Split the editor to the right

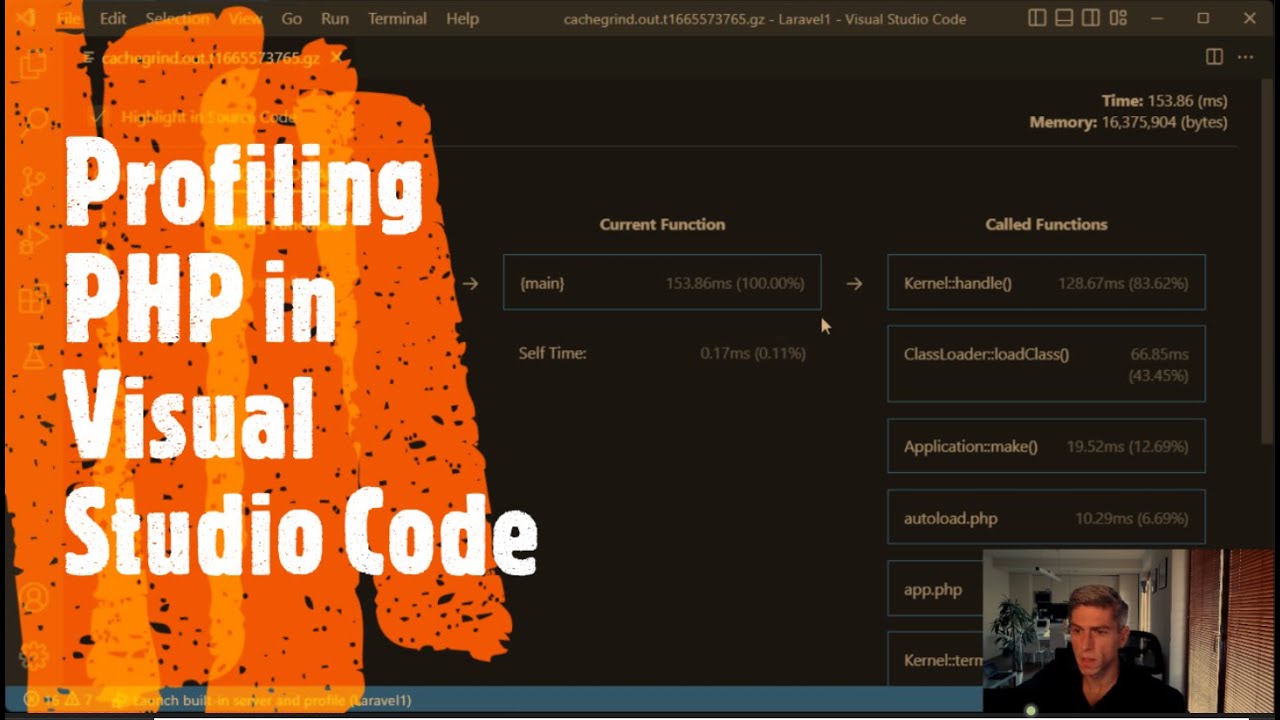[1214, 57]
